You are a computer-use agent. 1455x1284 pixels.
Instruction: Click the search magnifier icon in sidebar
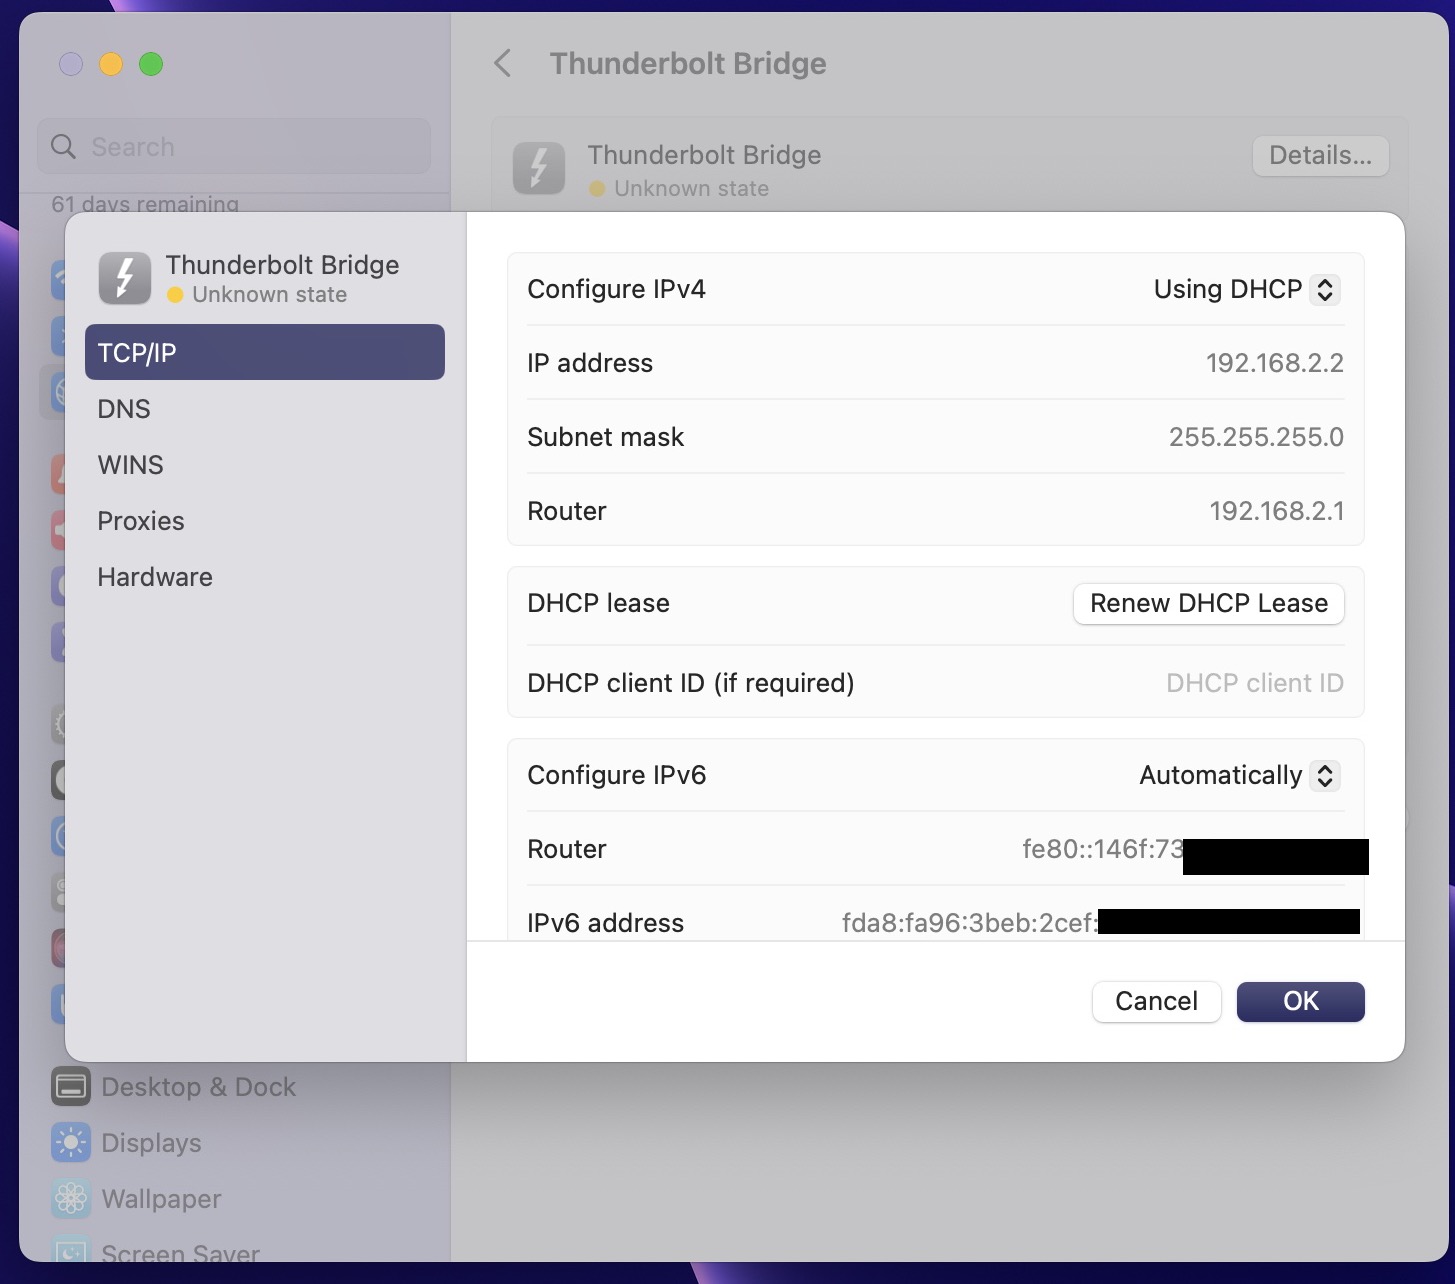click(63, 147)
